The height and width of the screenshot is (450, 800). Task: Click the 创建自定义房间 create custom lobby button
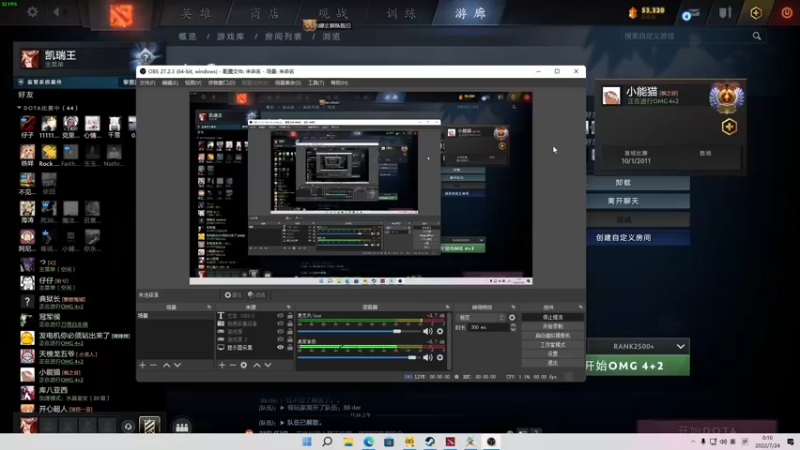(x=638, y=238)
